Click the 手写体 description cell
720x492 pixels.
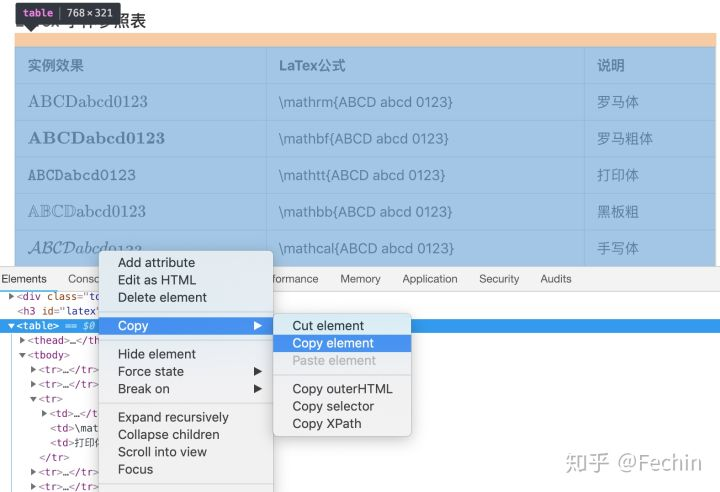(650, 248)
